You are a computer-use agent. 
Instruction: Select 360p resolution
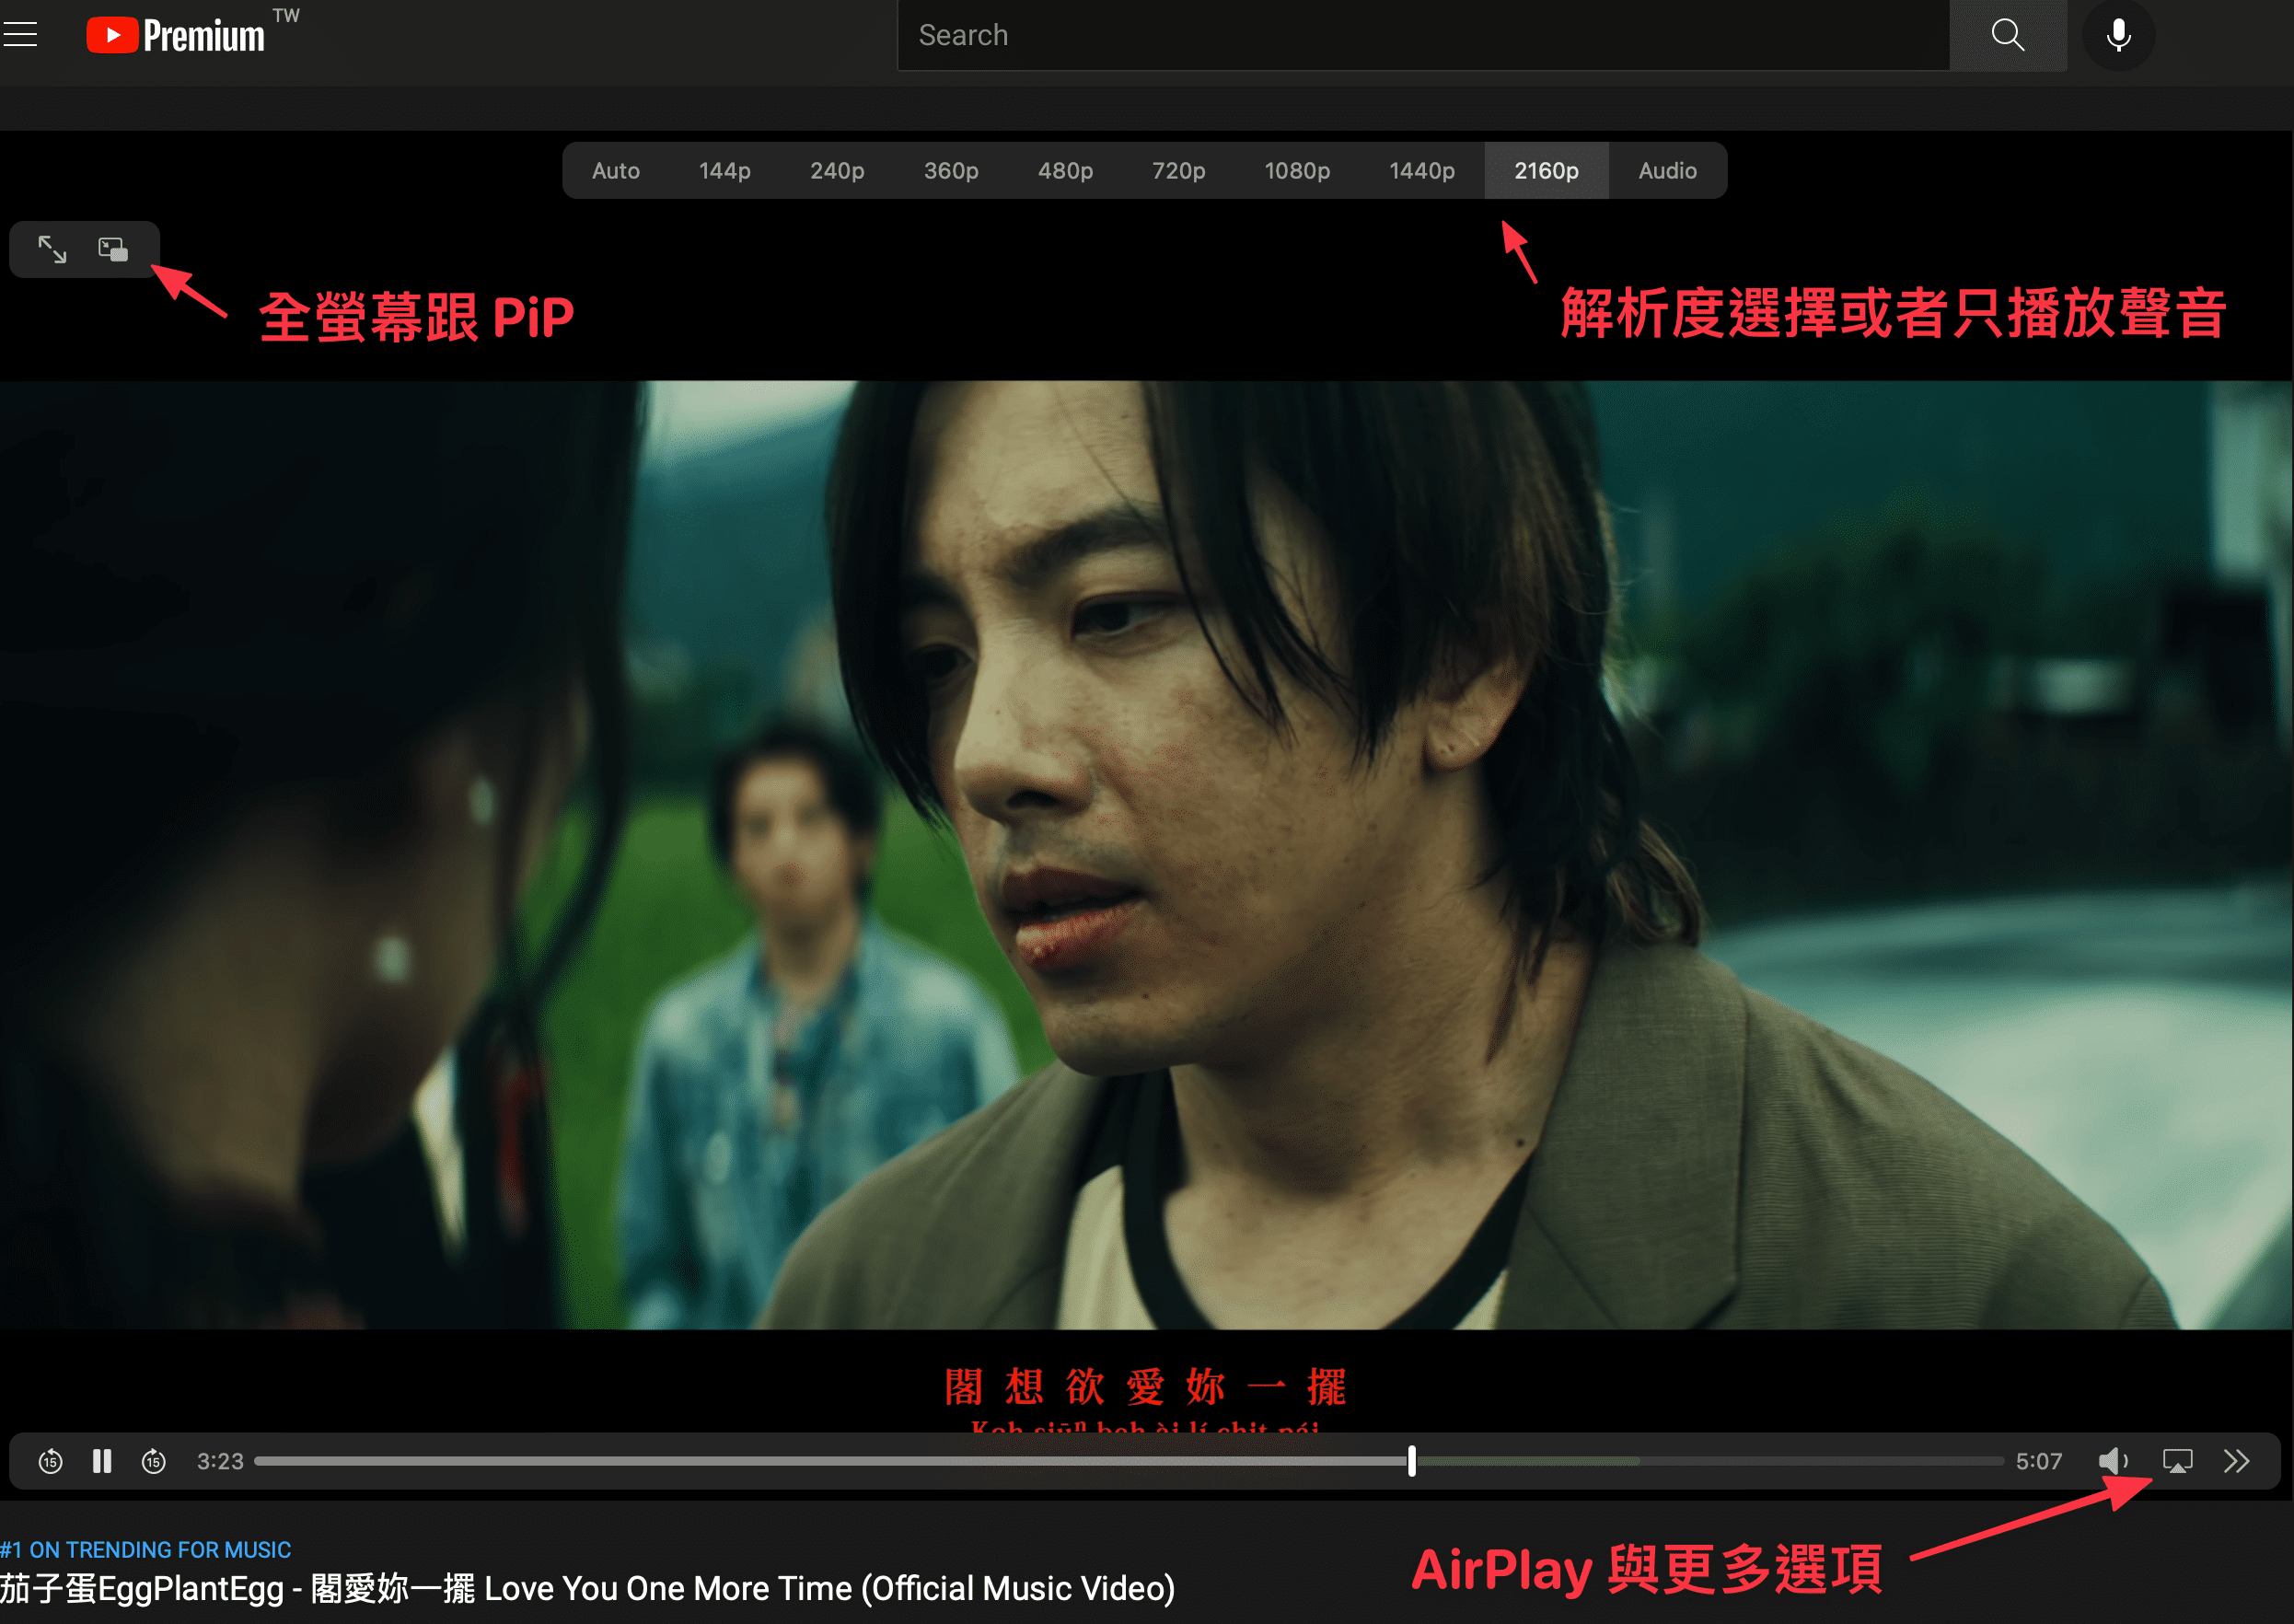pos(950,171)
